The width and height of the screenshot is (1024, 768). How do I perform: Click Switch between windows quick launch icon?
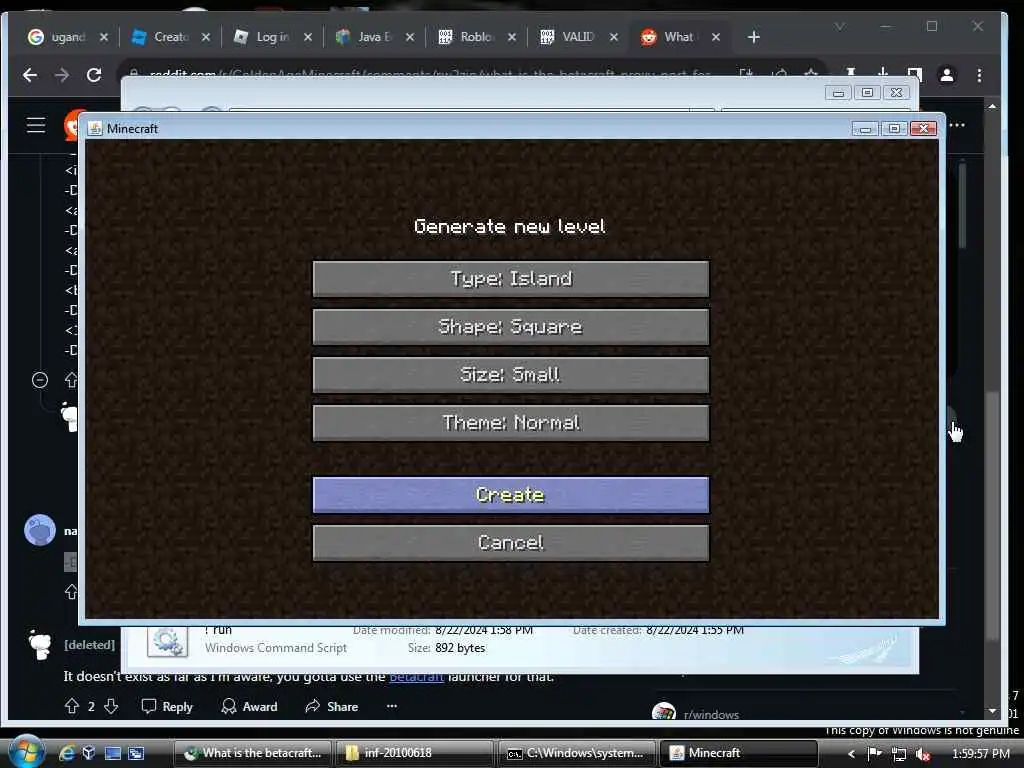[136, 753]
